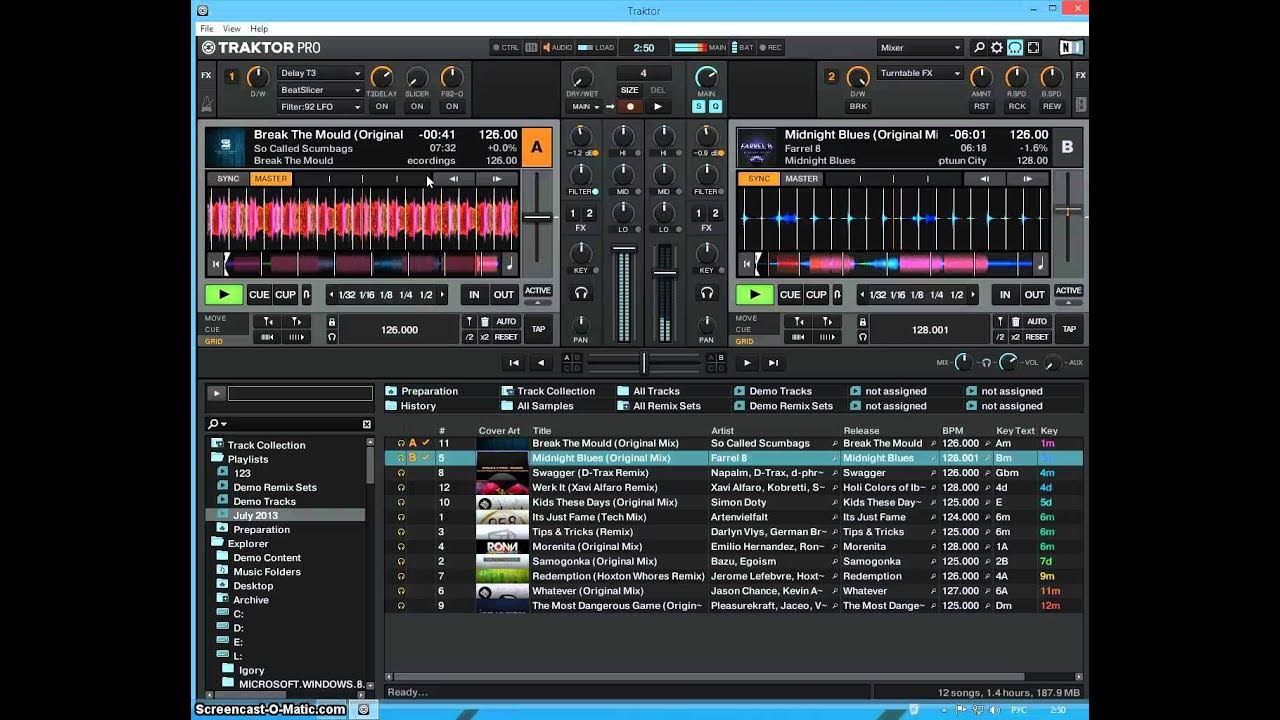Toggle snap S button in master panel
Screen dimensions: 1280x720
(699, 106)
